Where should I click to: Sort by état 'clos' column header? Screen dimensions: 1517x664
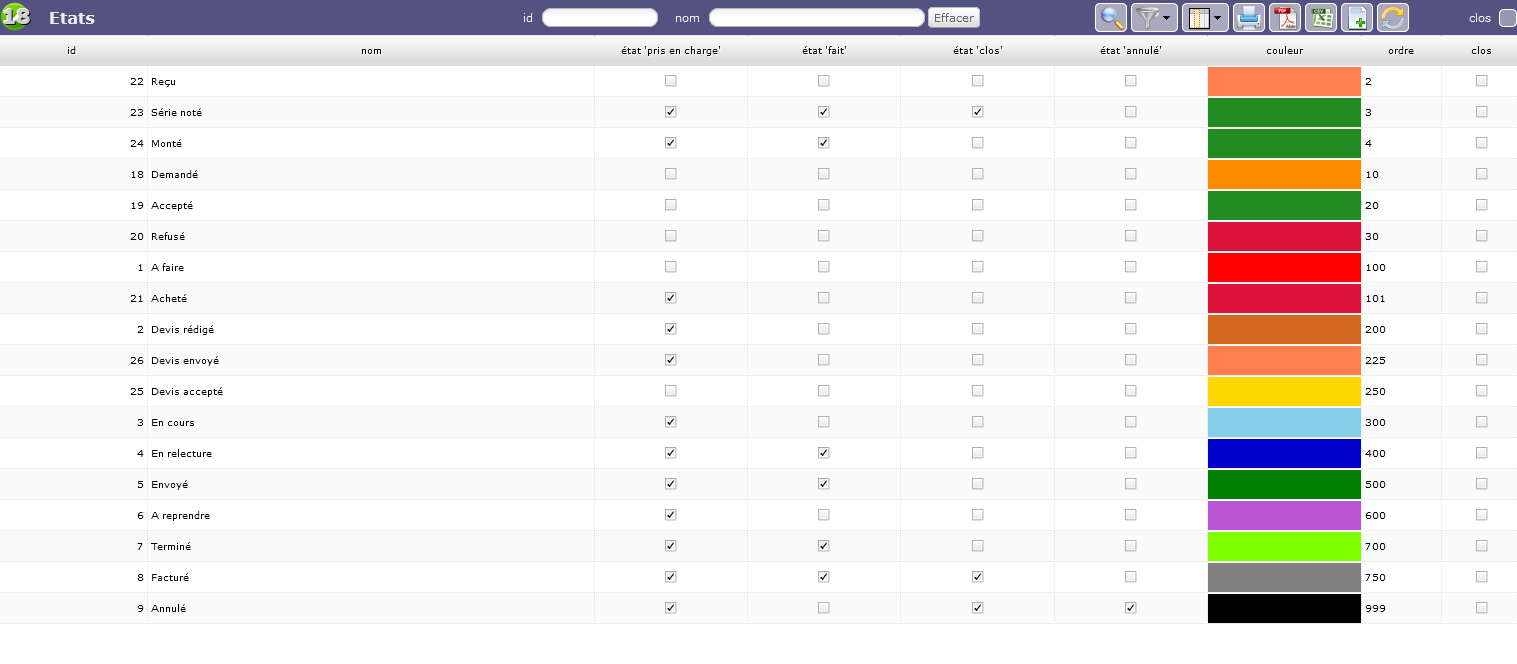(977, 50)
